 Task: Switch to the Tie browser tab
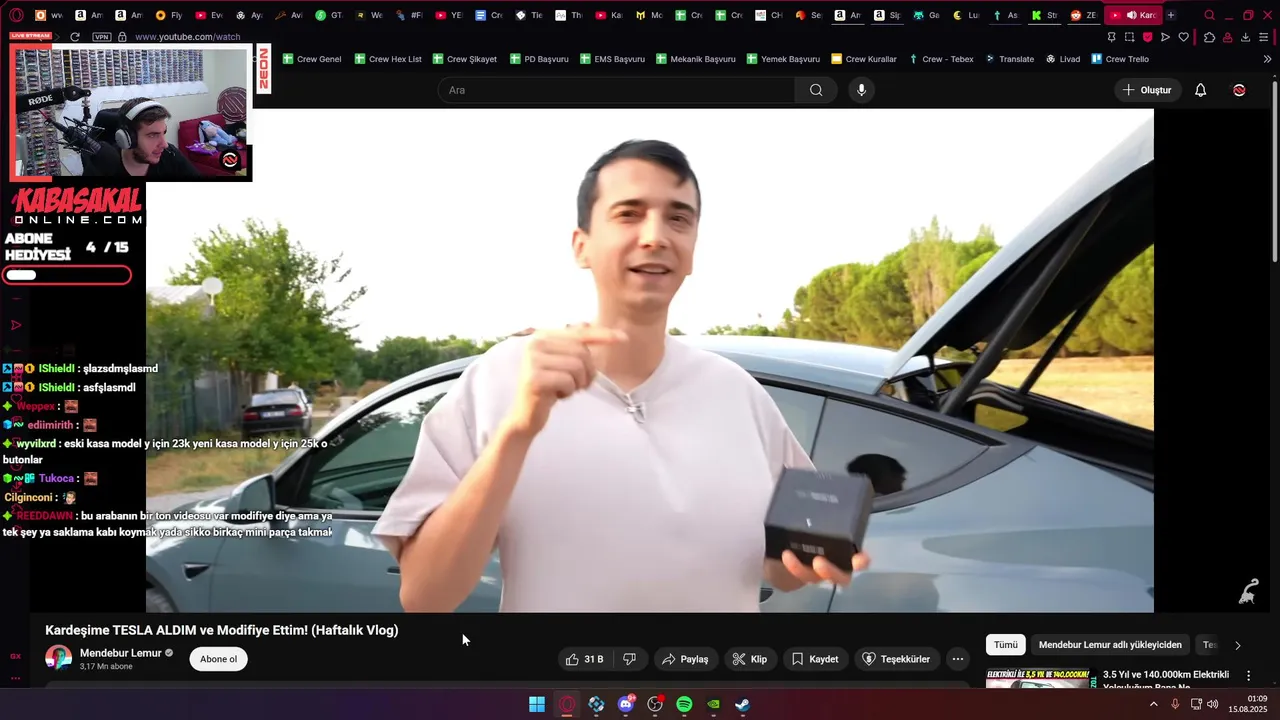coord(529,15)
